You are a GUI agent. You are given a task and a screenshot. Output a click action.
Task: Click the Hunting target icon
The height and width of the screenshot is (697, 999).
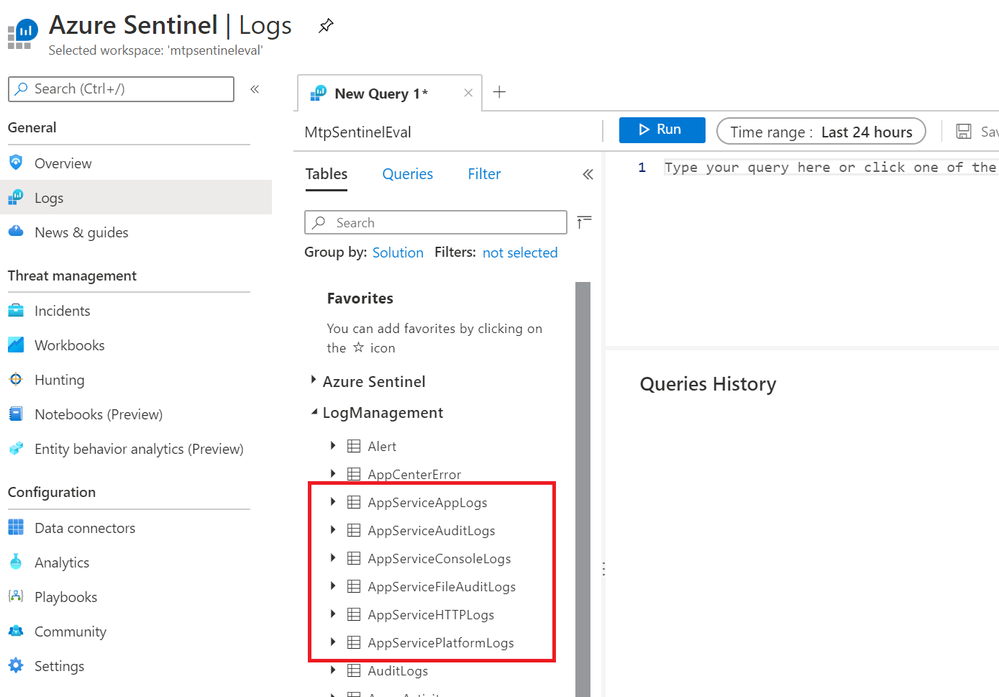pos(16,380)
